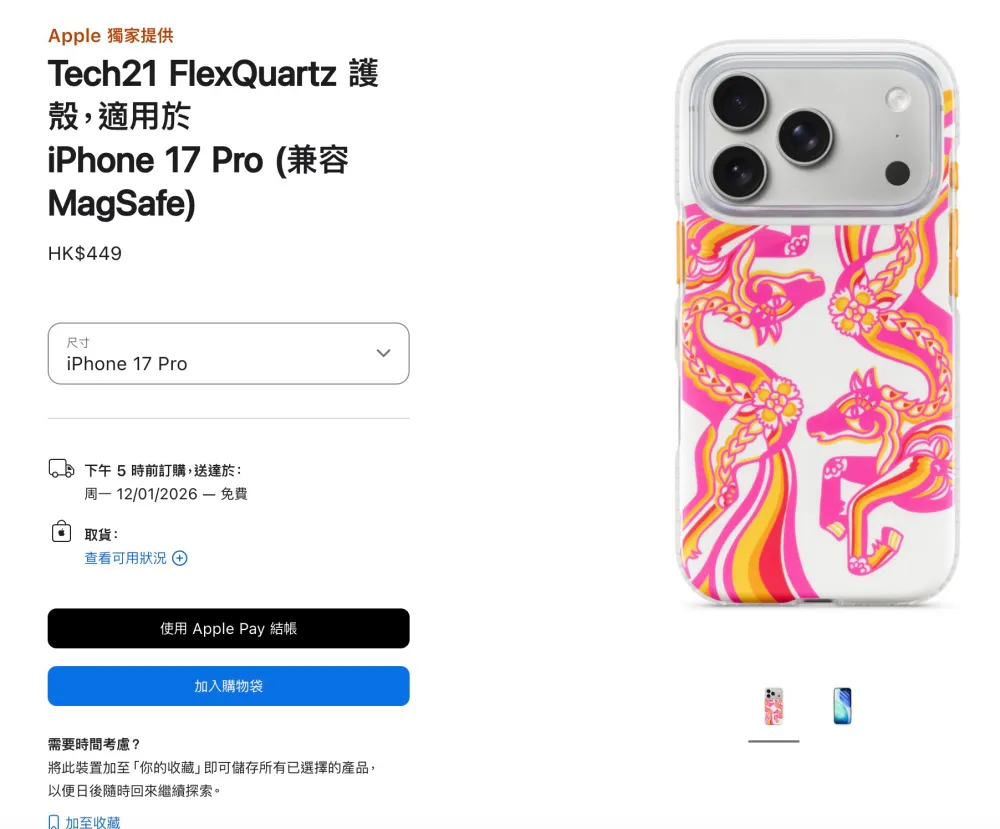Click the 取貨 pickup label

[101, 534]
